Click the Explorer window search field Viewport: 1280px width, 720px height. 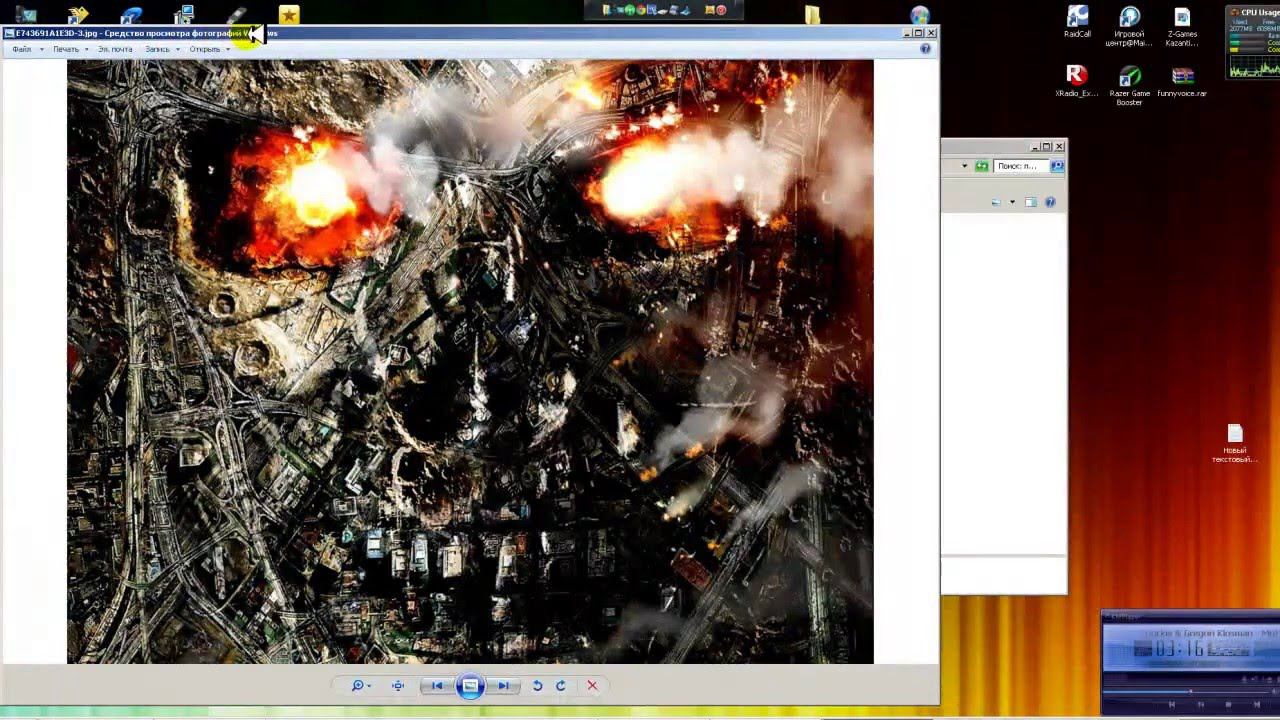click(1021, 166)
